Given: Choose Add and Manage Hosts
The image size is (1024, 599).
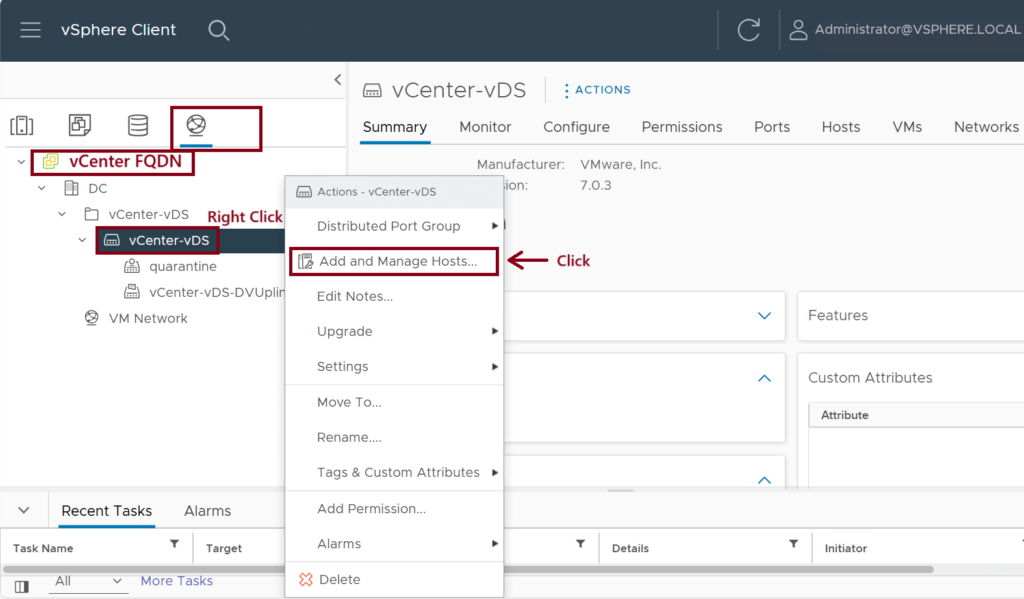Looking at the screenshot, I should click(394, 261).
